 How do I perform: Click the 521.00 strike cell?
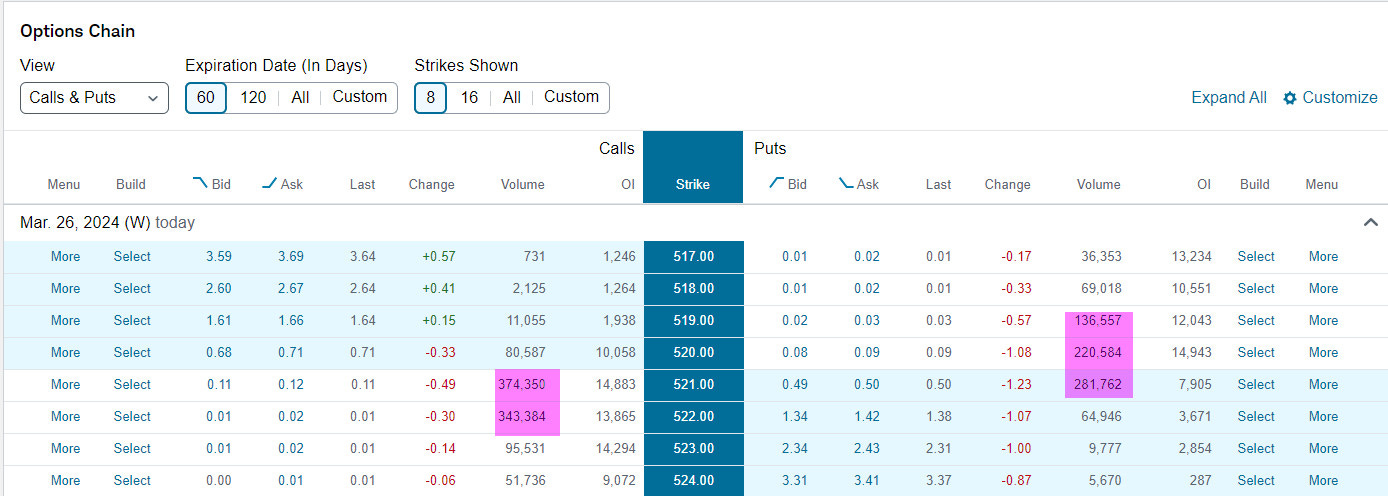(693, 385)
